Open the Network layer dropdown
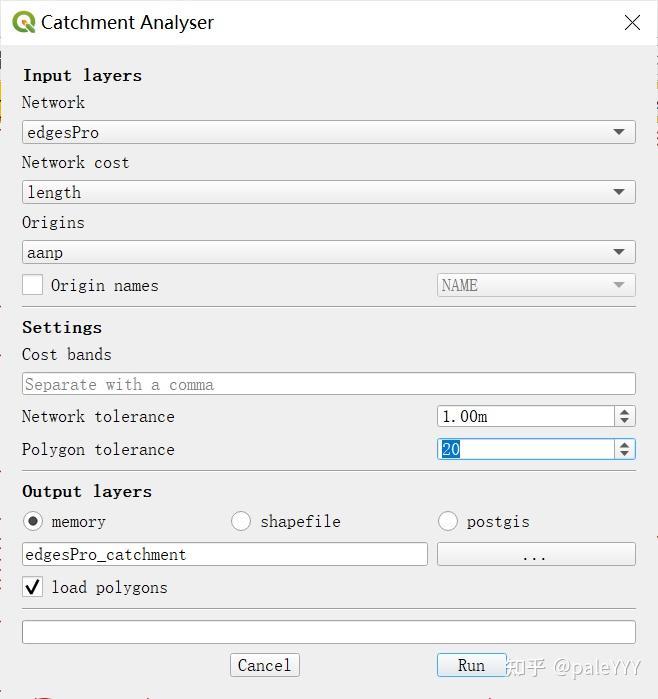Screen dimensions: 658x699 (x=328, y=132)
